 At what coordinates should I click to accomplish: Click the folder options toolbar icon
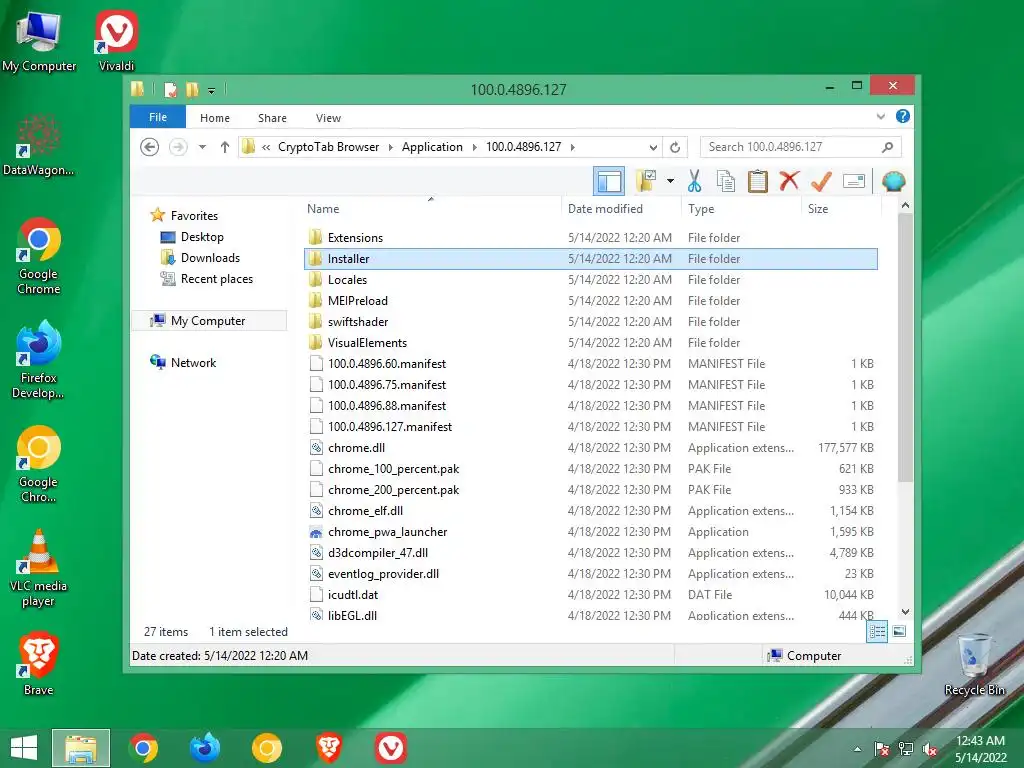tap(646, 181)
